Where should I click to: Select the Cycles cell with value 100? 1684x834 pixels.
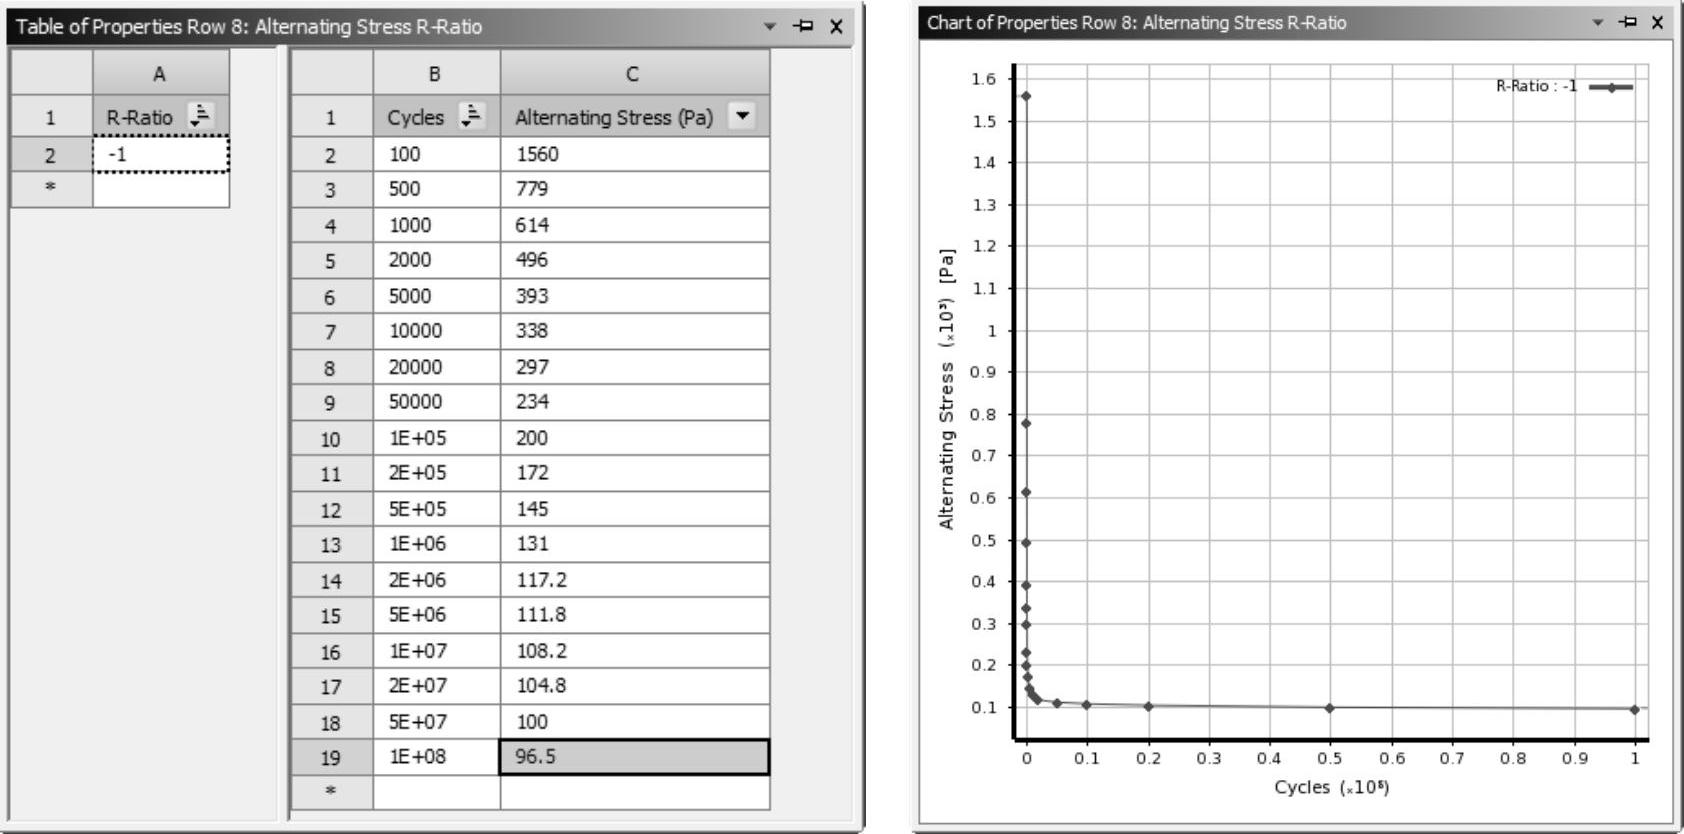(436, 154)
